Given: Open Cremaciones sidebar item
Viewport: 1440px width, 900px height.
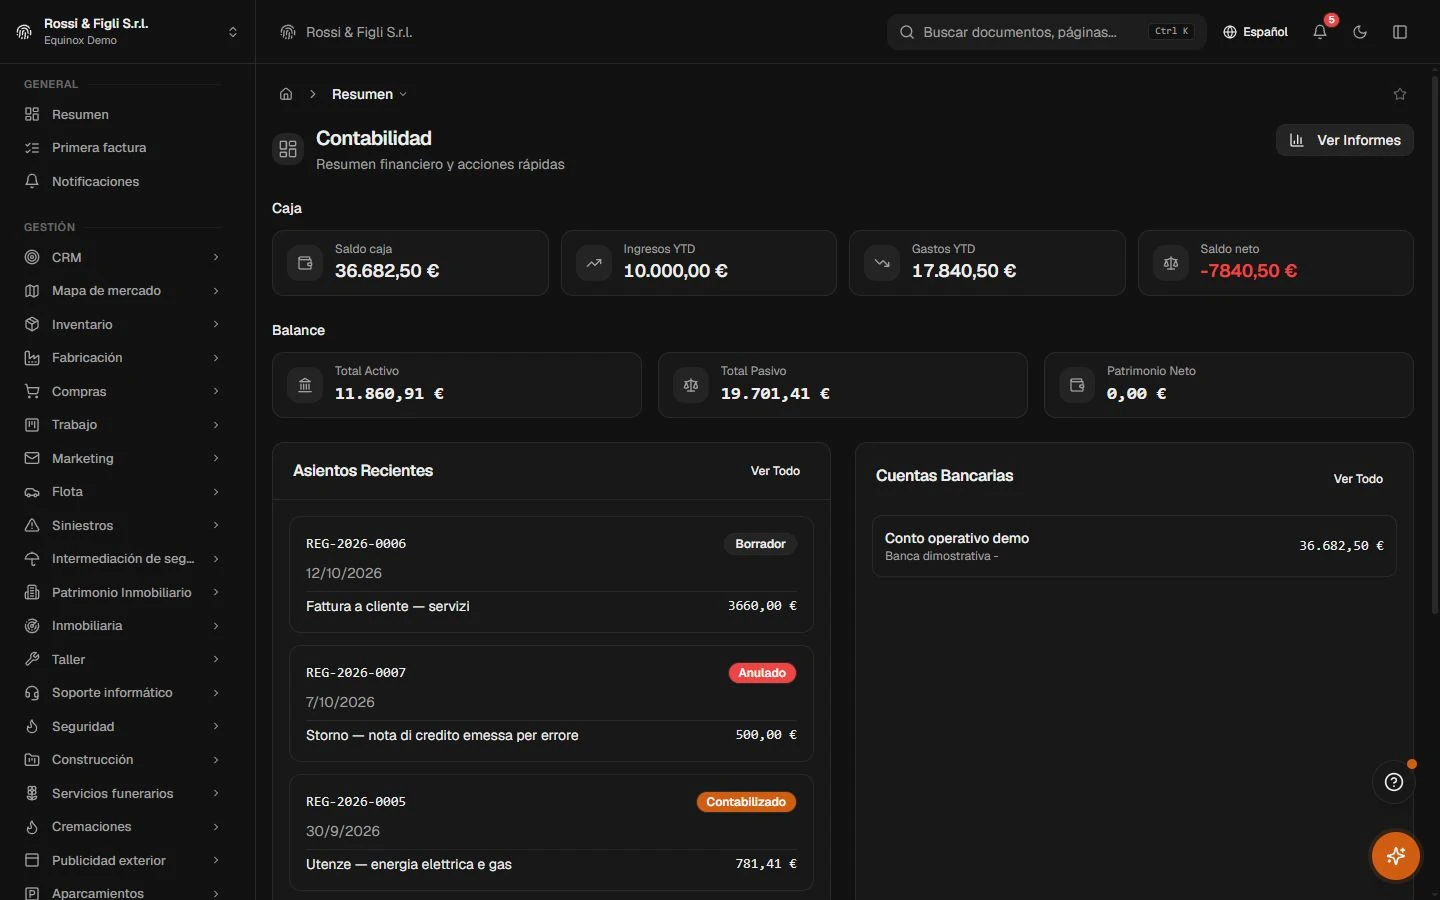Looking at the screenshot, I should pyautogui.click(x=123, y=827).
